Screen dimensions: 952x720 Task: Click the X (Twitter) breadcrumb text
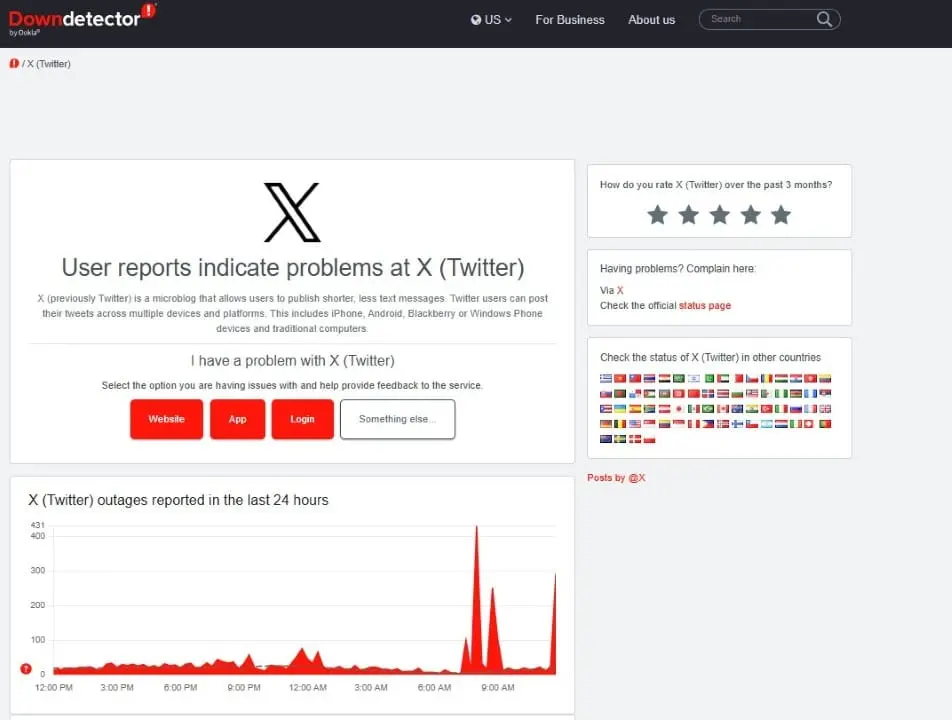coord(49,64)
